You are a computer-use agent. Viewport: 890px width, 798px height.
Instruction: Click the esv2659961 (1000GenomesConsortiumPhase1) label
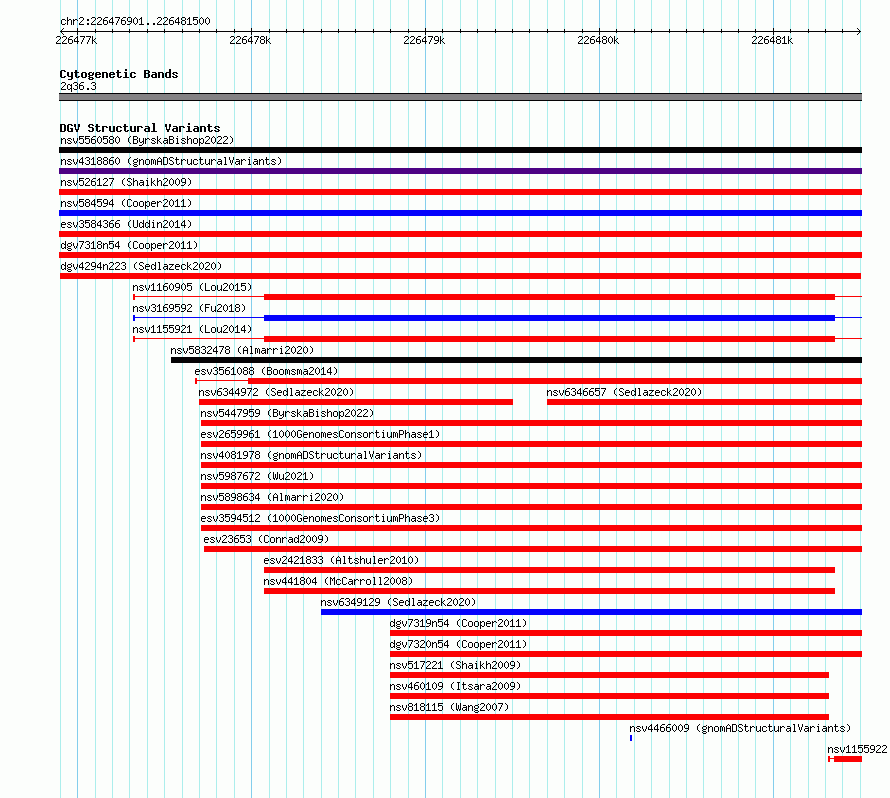tap(320, 434)
